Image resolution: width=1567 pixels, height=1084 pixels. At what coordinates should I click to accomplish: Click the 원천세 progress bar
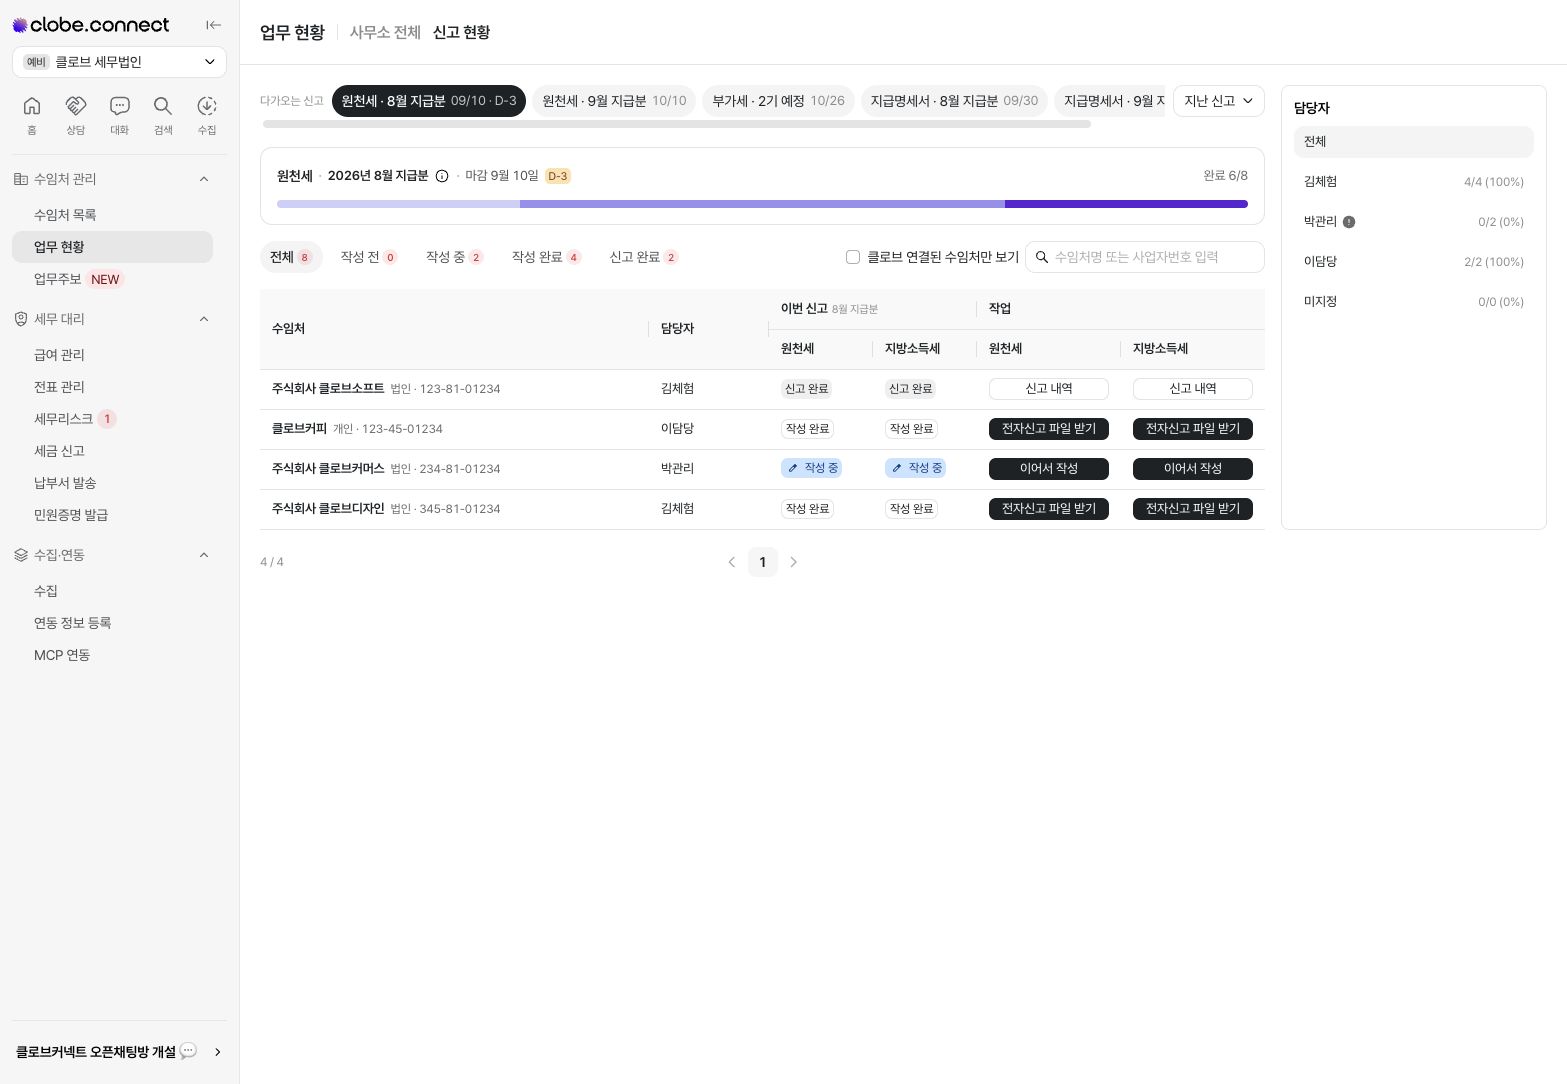[x=762, y=204]
